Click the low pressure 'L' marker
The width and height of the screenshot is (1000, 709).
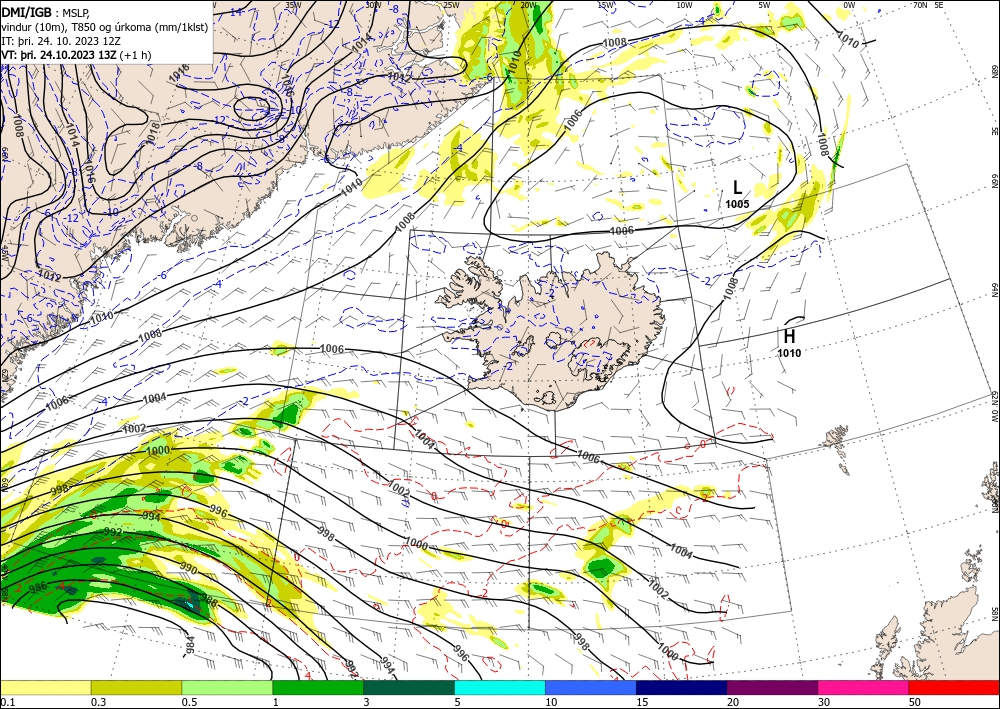pyautogui.click(x=737, y=187)
